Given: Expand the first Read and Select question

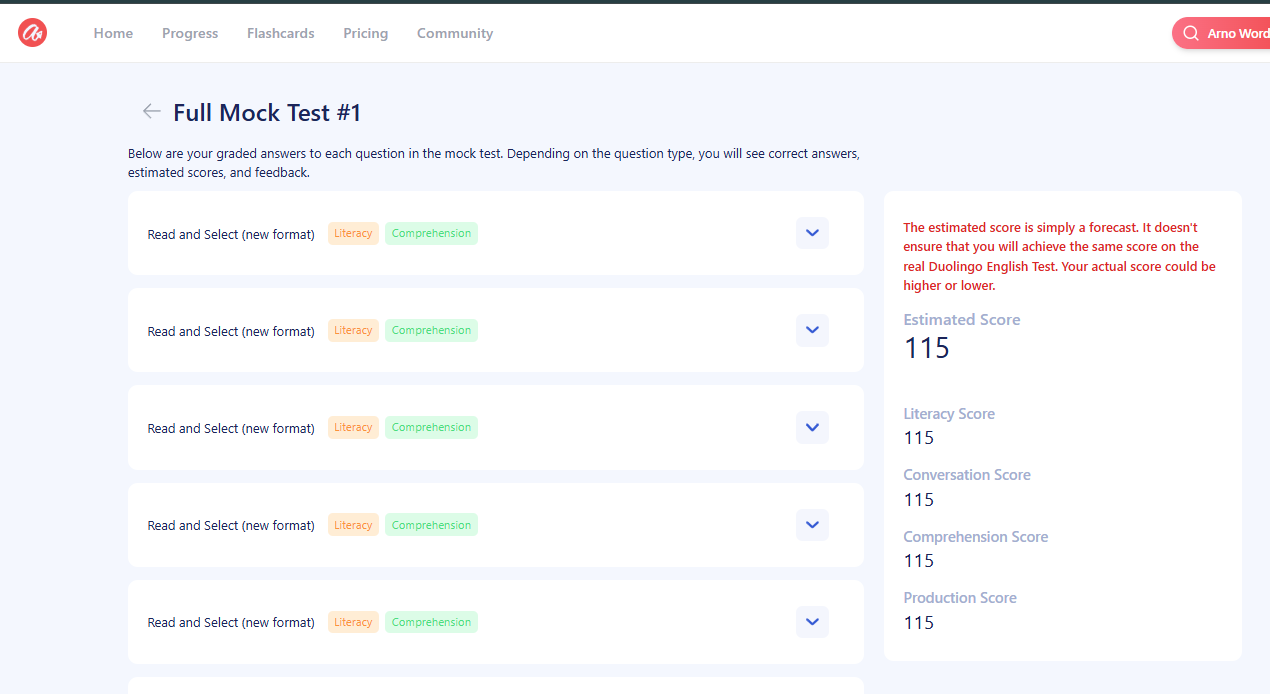Looking at the screenshot, I should tap(812, 233).
